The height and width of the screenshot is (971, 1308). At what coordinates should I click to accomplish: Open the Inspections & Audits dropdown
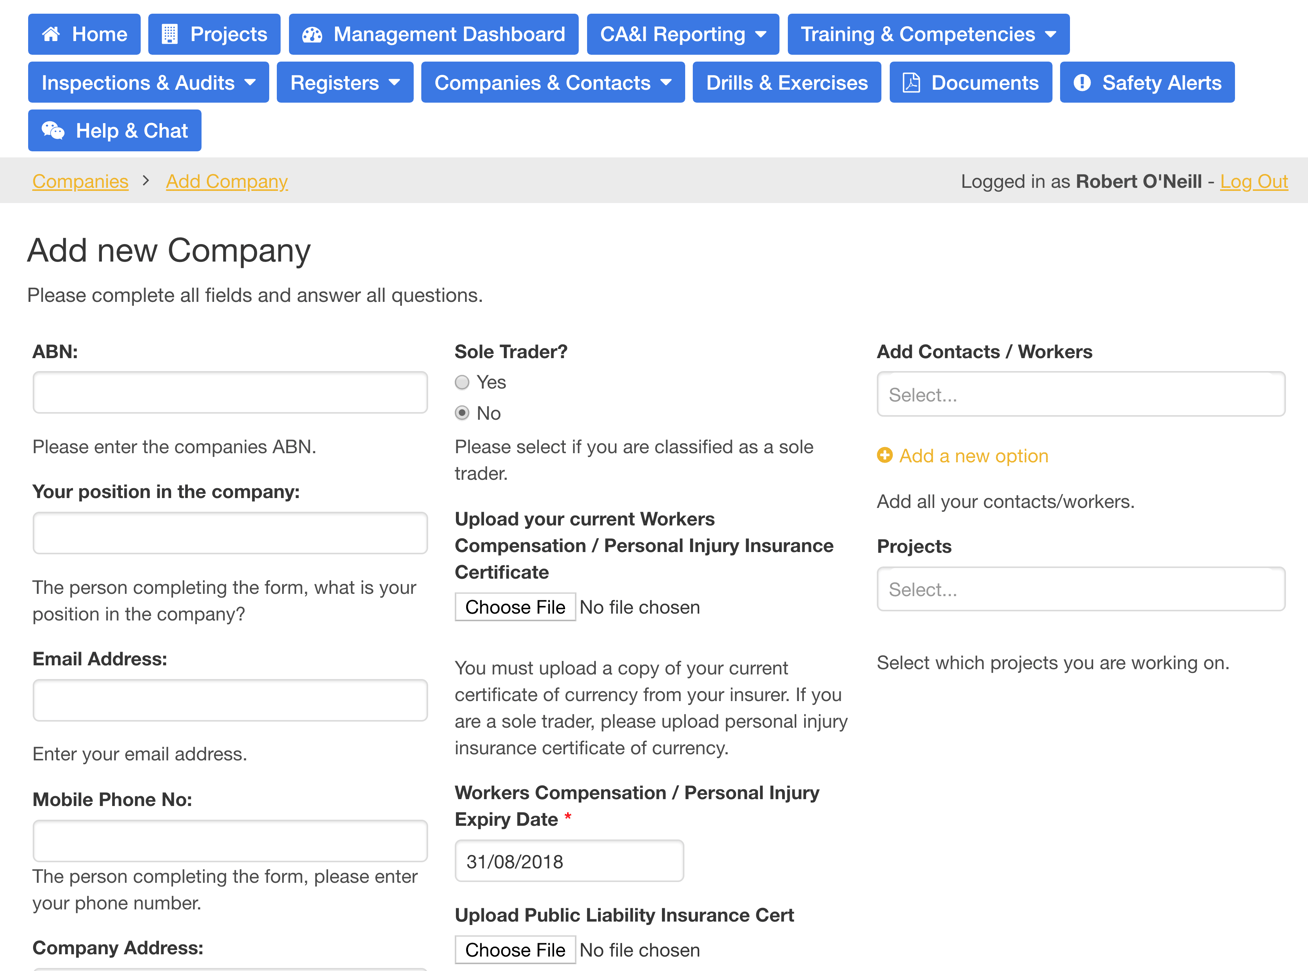point(148,82)
